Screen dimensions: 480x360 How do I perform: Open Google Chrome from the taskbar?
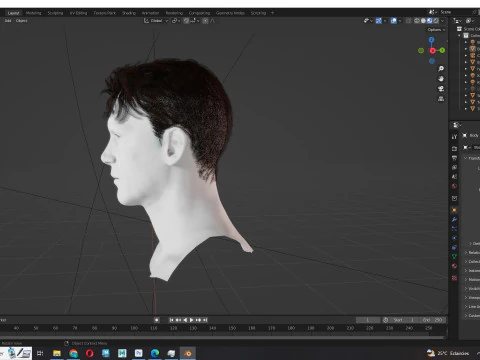tap(73, 353)
